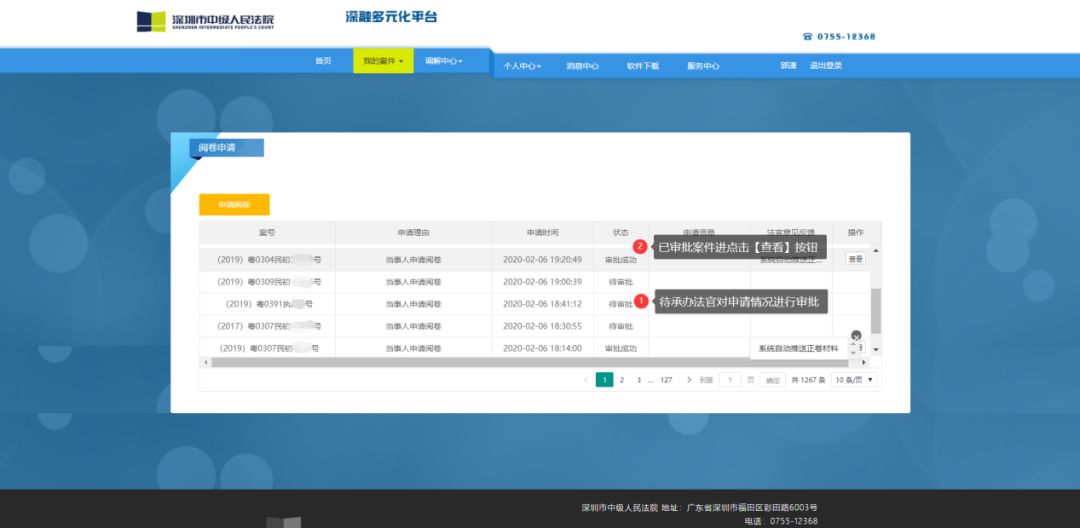1080x528 pixels.
Task: Expand the 我的案件 dropdown menu
Action: point(383,62)
